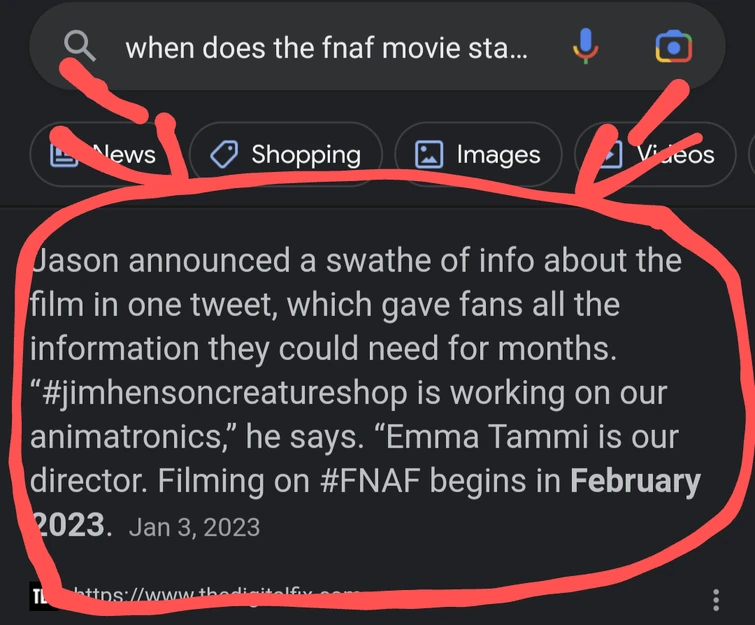Click the picture icon on Images chip
This screenshot has width=755, height=625.
coord(429,154)
